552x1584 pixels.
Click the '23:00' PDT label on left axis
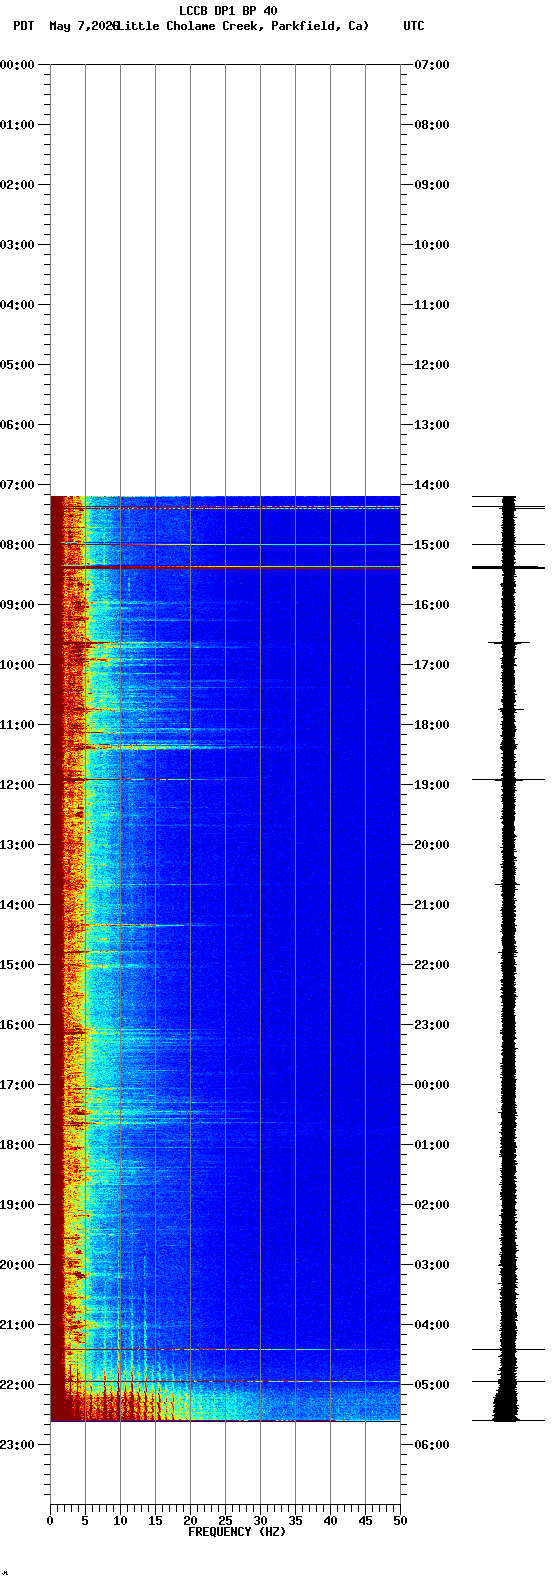[18, 1445]
